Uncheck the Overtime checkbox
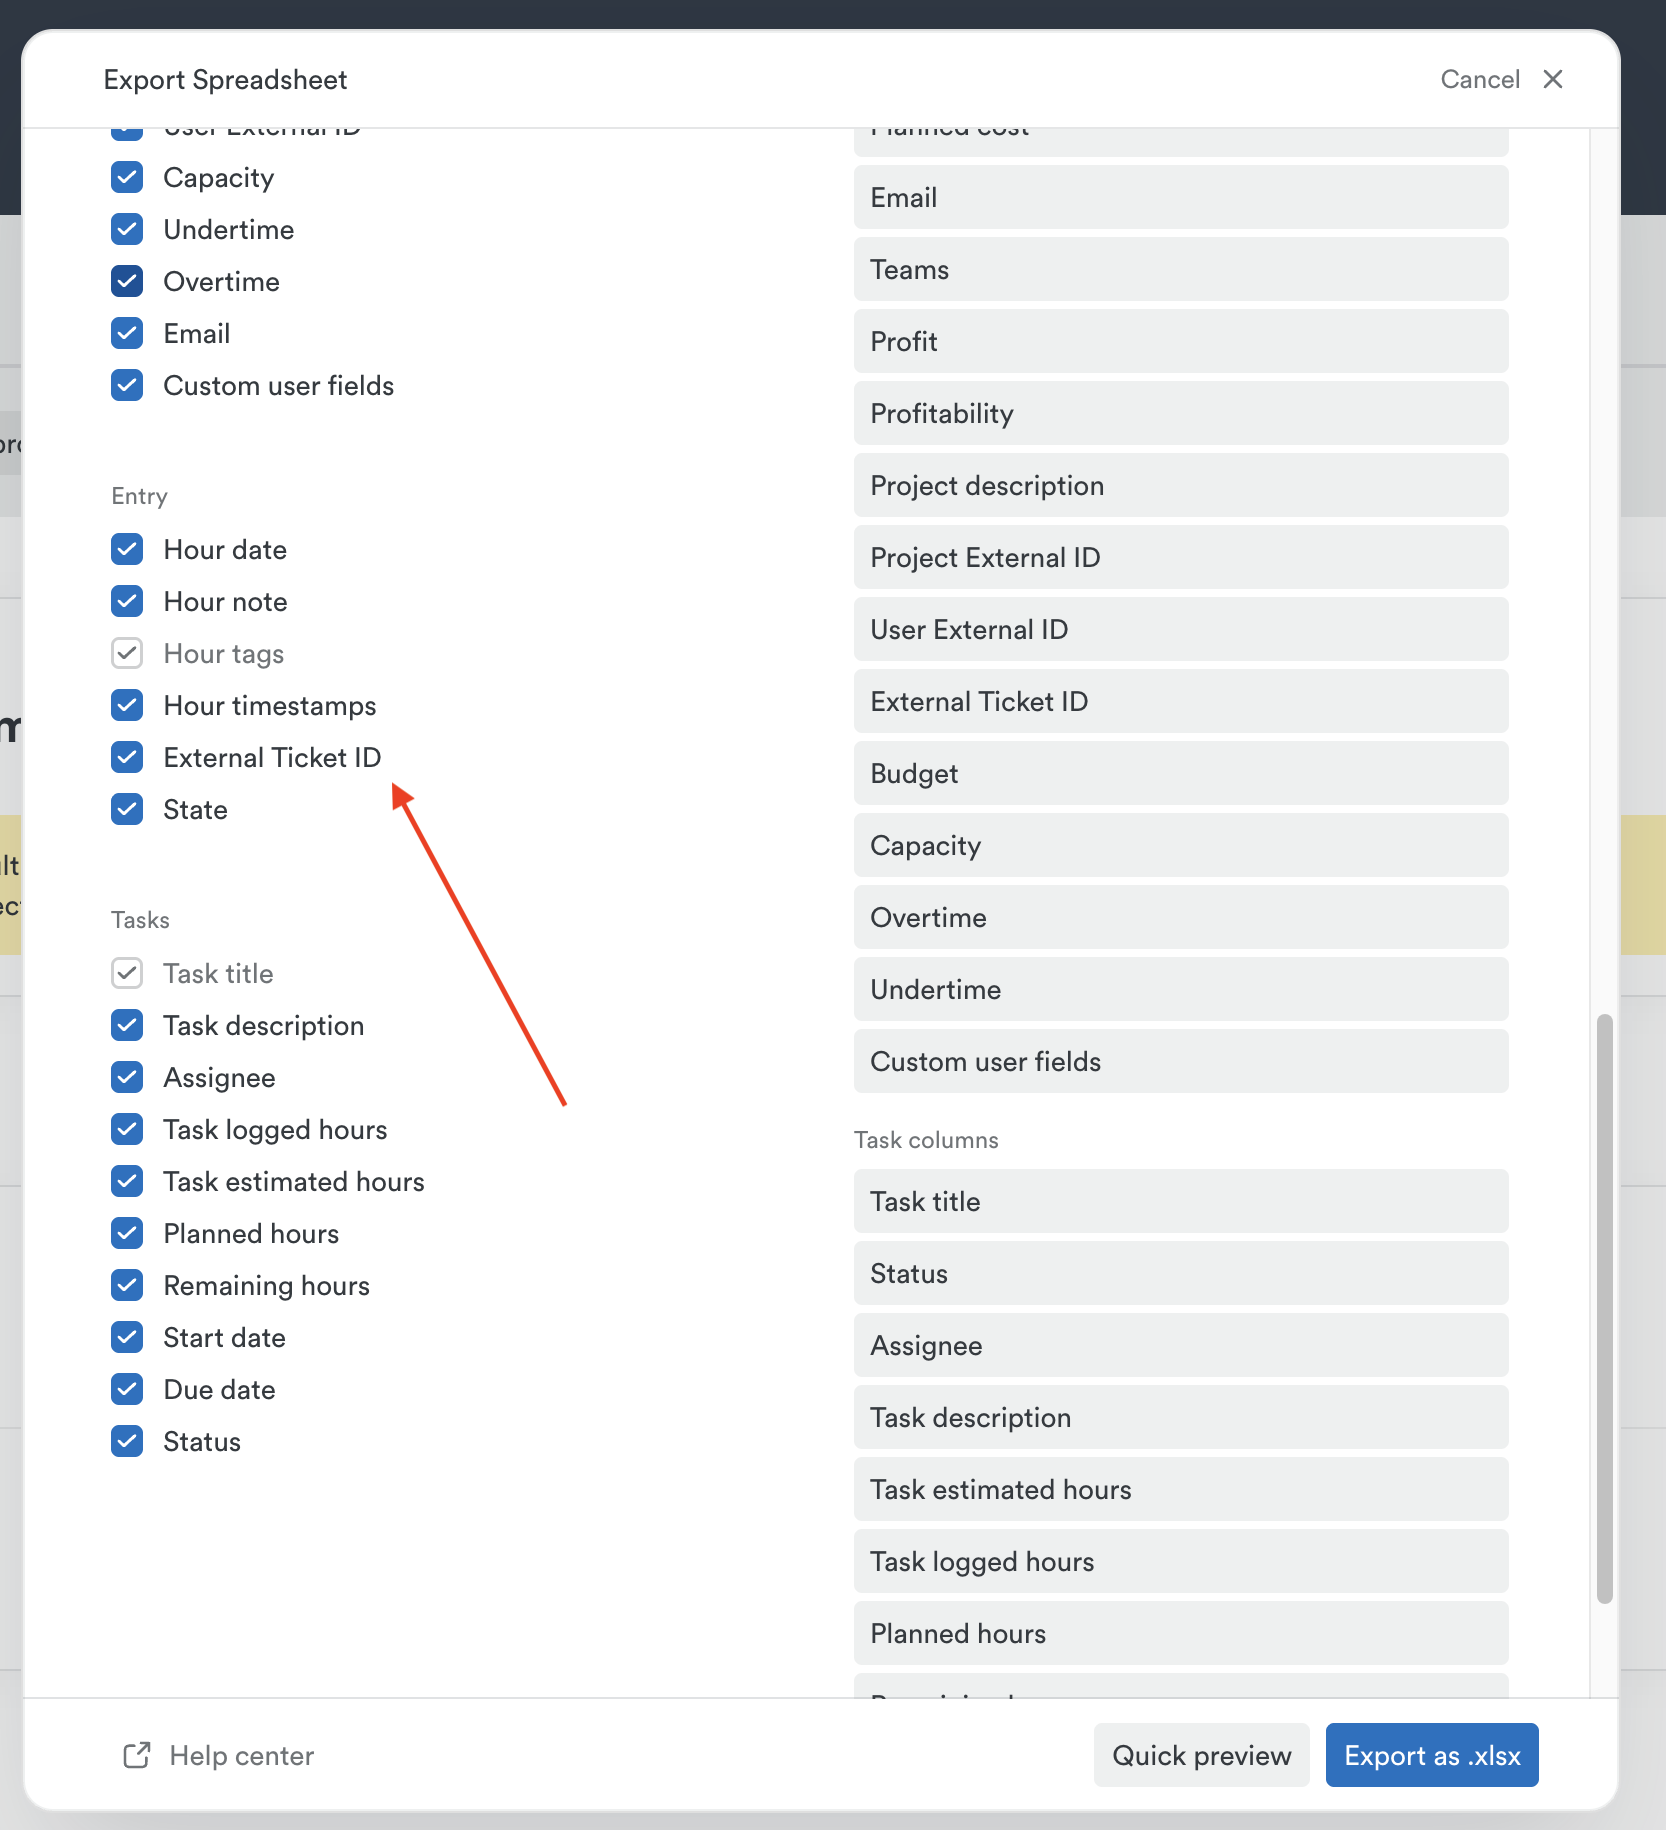1666x1830 pixels. (127, 281)
